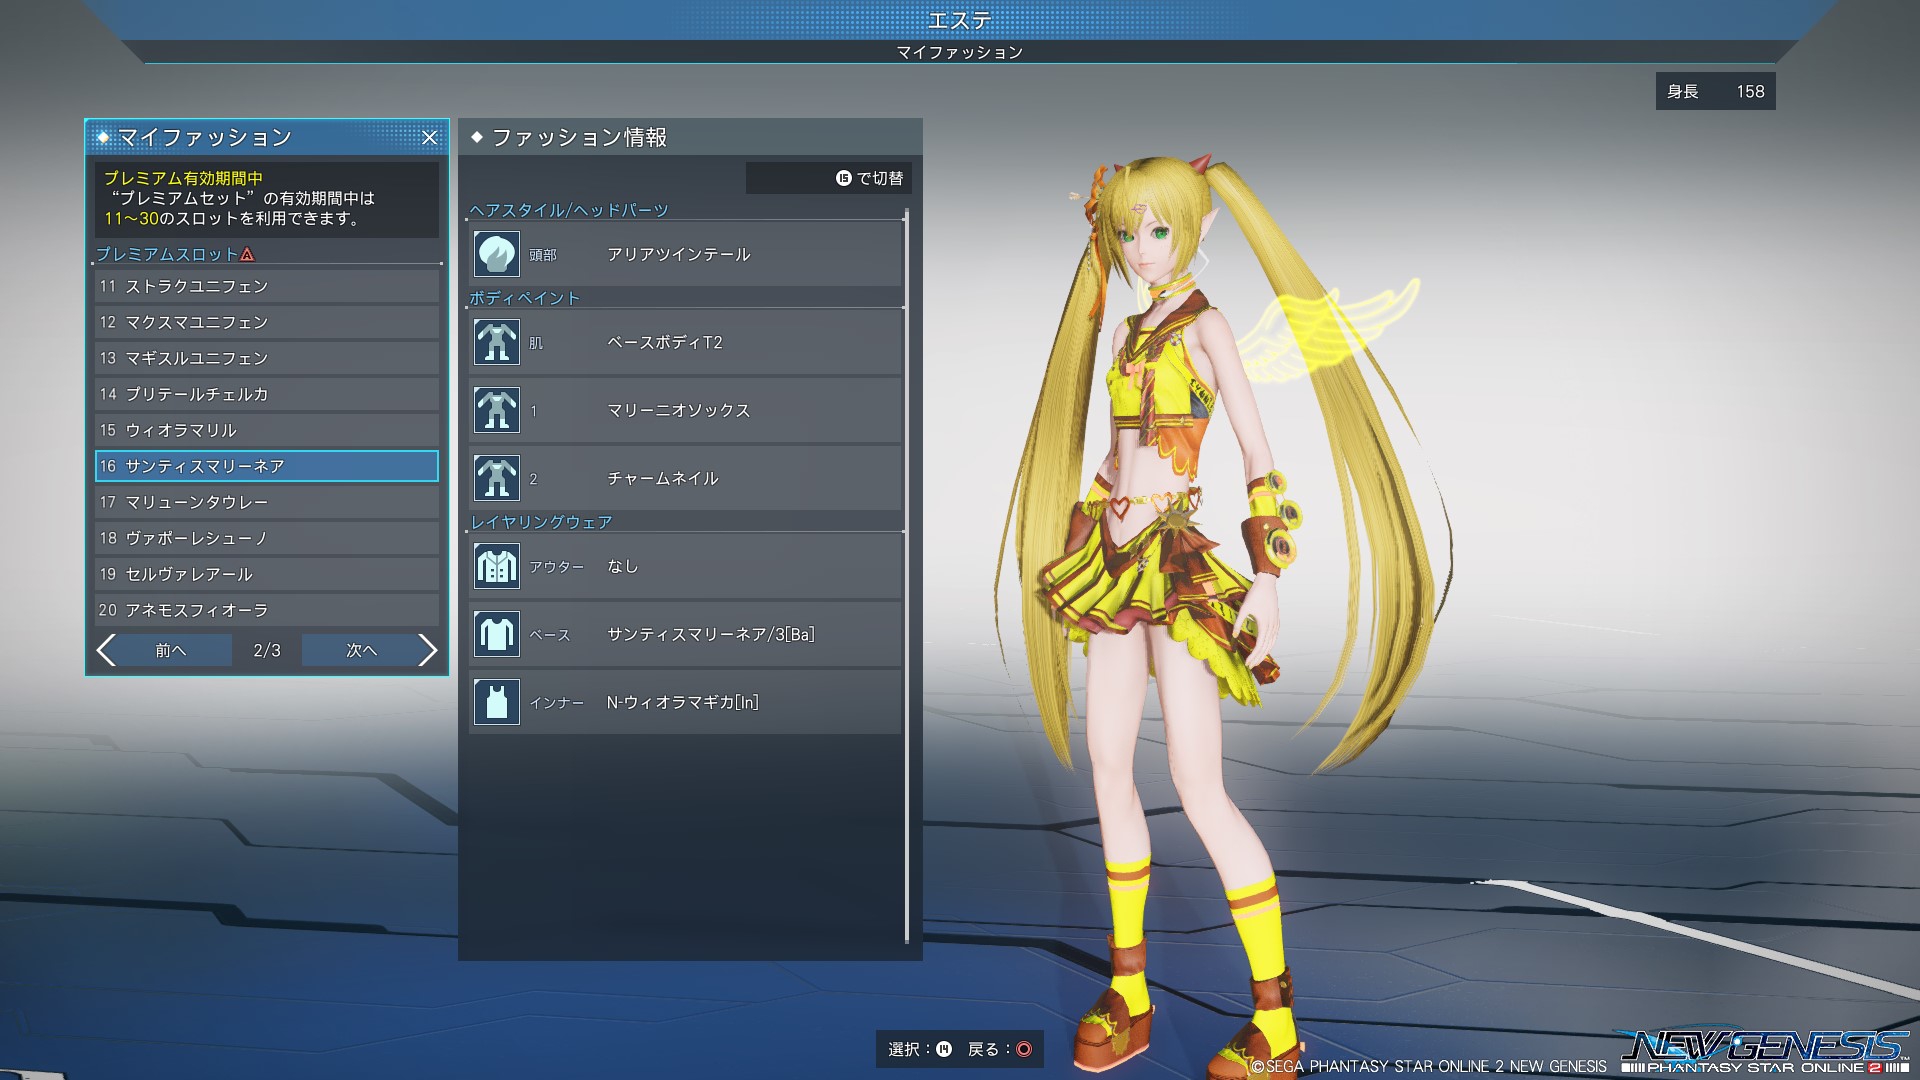Go to next page with right arrow
The image size is (1920, 1080).
point(428,650)
